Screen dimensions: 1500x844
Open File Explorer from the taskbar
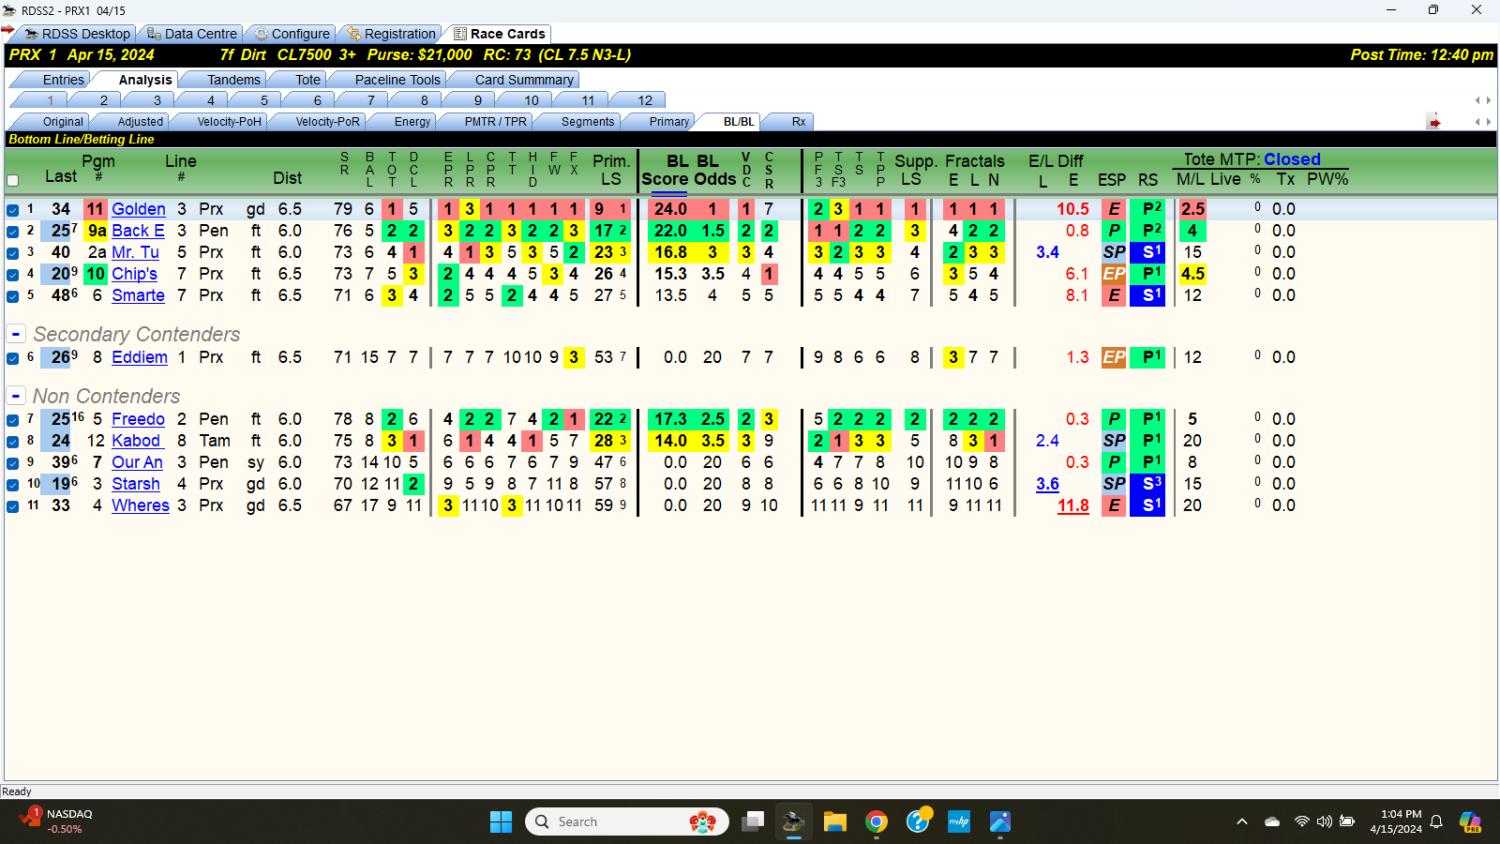(x=835, y=821)
